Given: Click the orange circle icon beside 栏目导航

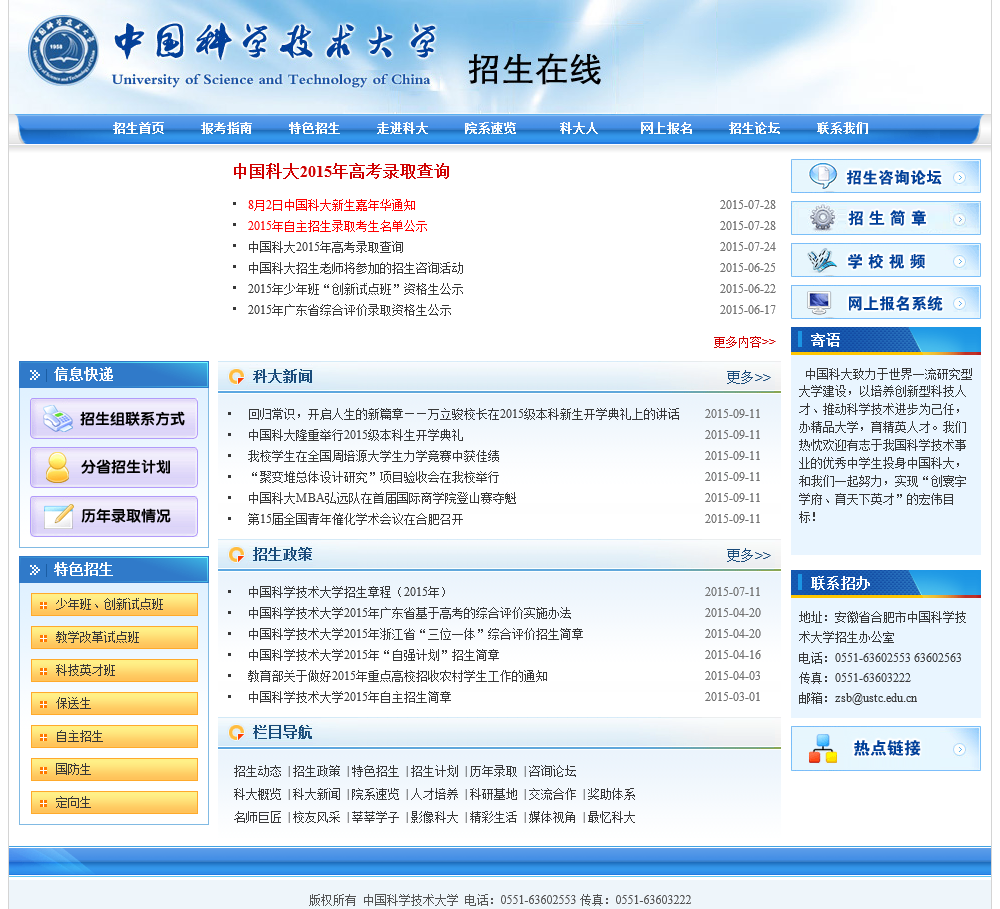Looking at the screenshot, I should [237, 733].
